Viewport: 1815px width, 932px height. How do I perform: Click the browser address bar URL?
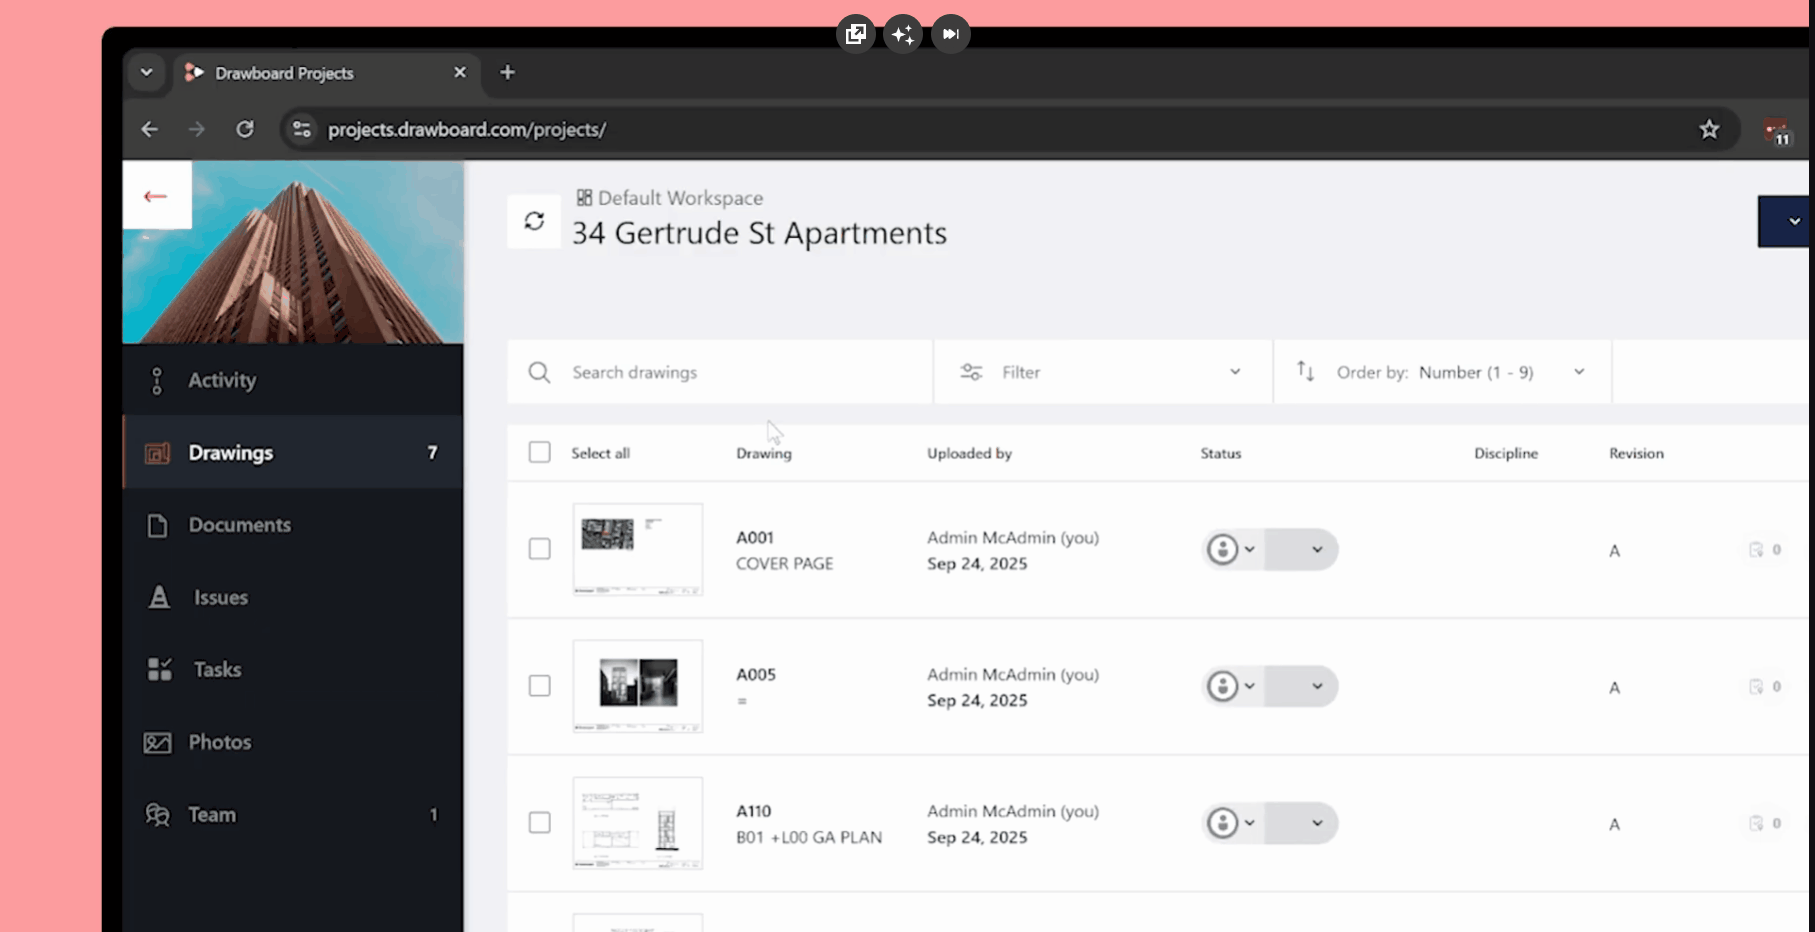(x=467, y=129)
